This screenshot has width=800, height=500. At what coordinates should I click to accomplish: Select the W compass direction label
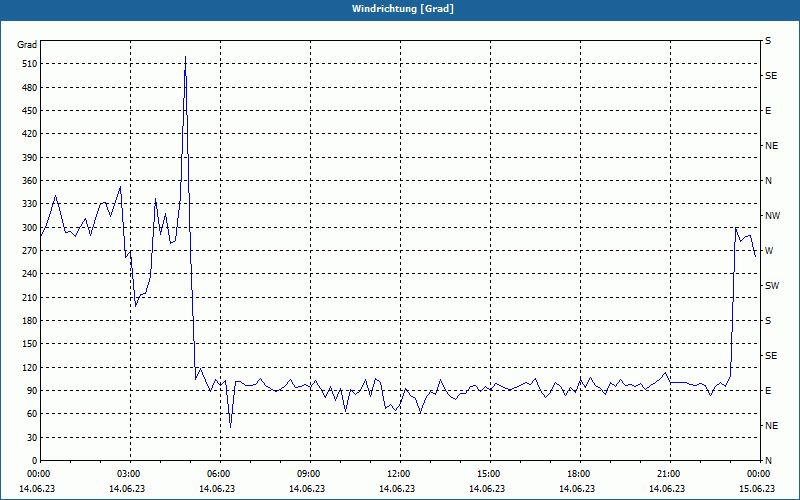769,251
